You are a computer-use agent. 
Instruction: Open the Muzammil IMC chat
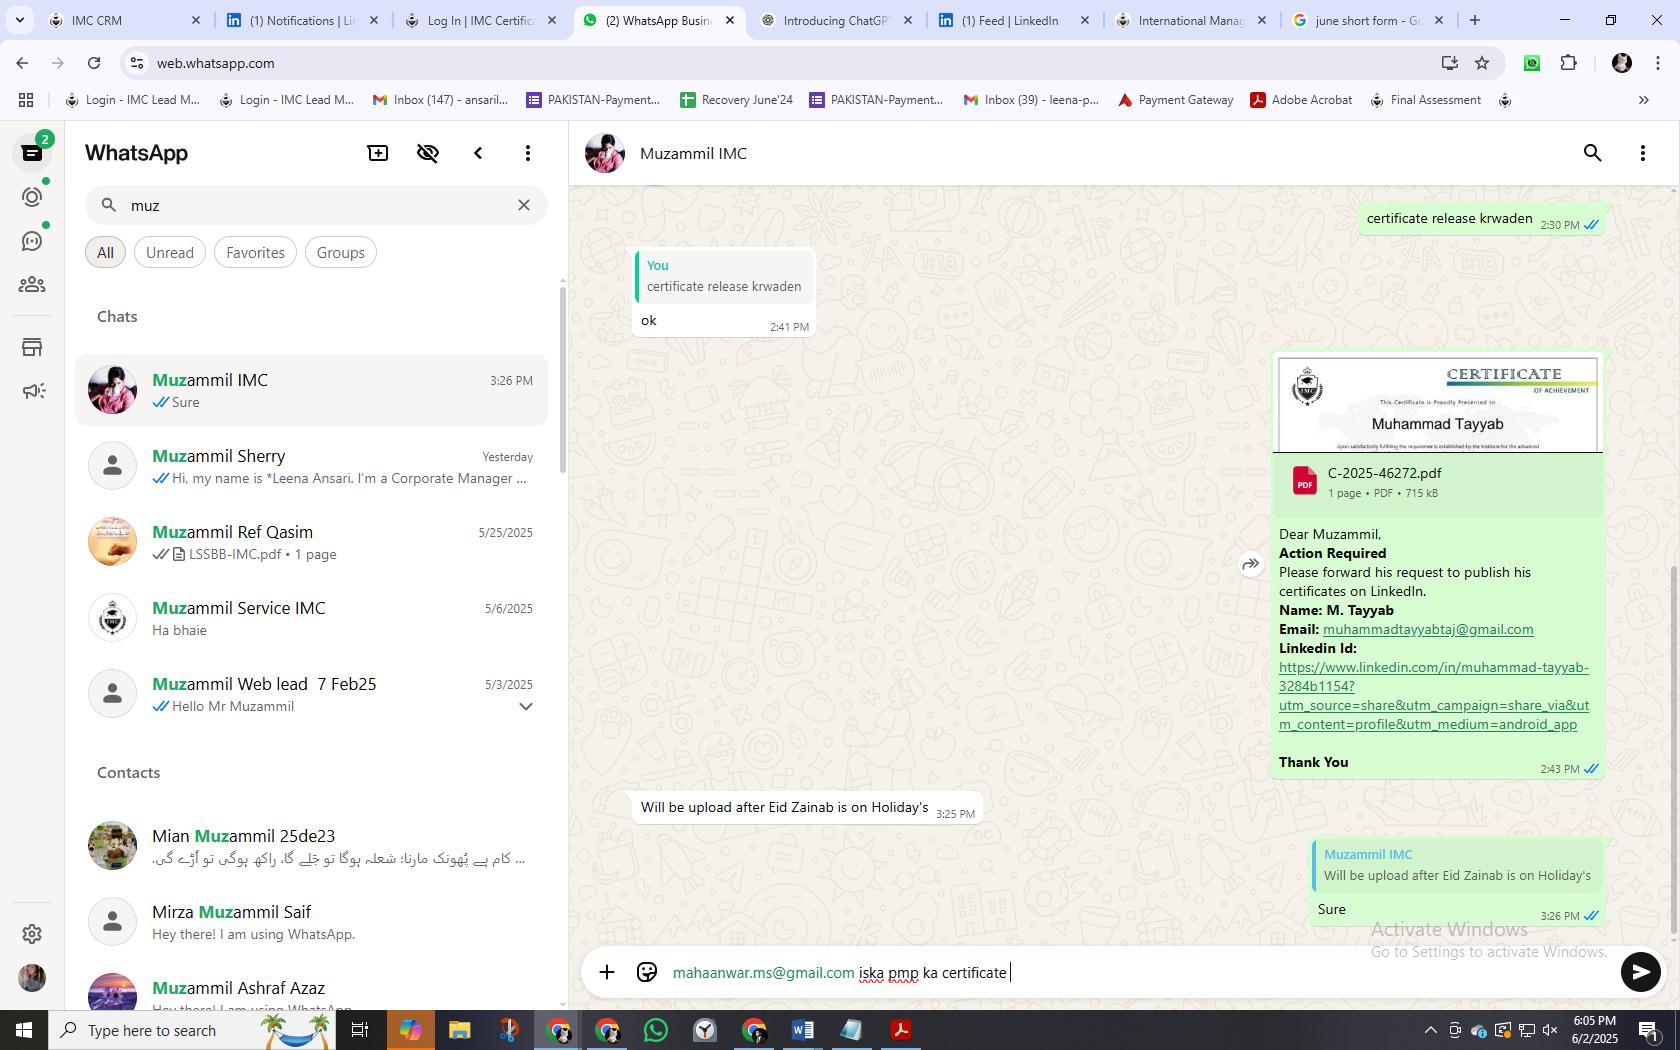pyautogui.click(x=312, y=390)
